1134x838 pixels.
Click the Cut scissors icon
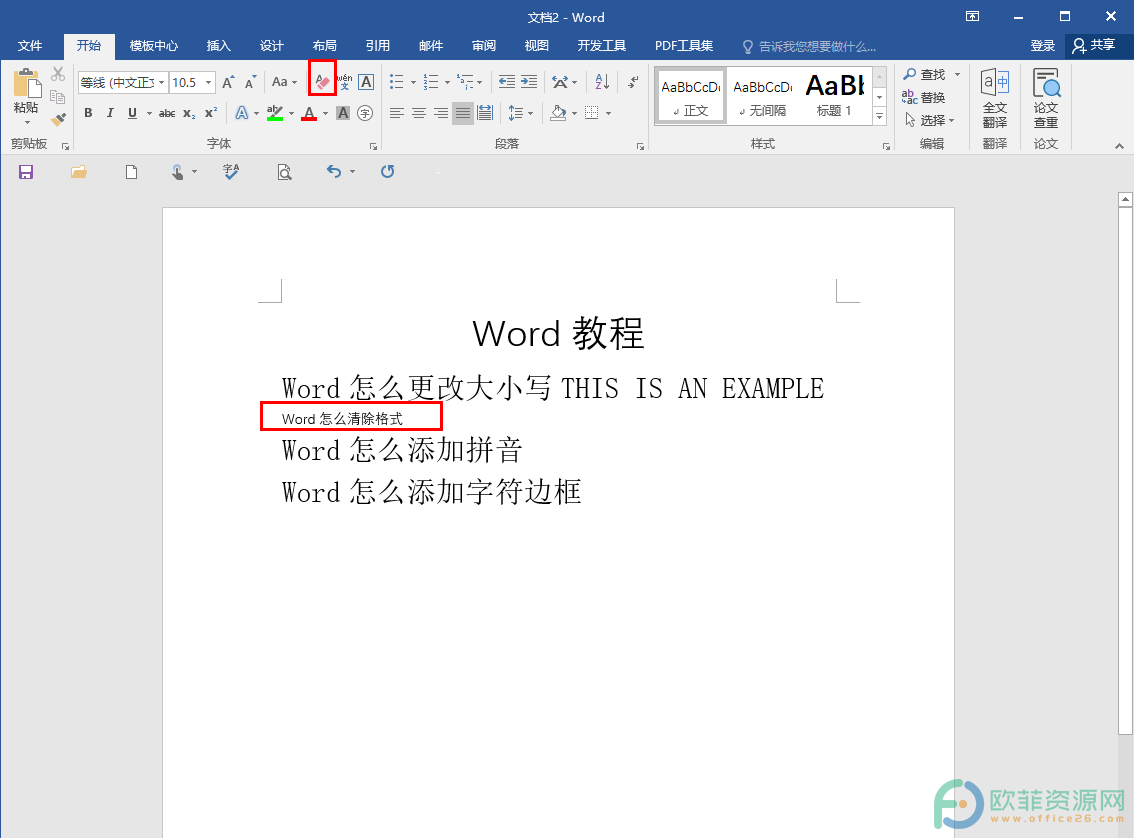point(58,74)
